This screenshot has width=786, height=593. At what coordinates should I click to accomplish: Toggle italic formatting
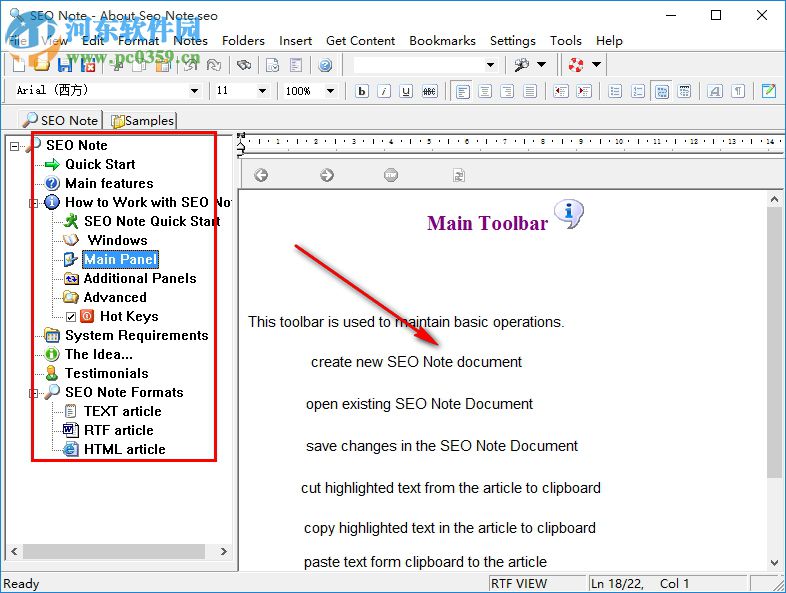click(x=384, y=91)
